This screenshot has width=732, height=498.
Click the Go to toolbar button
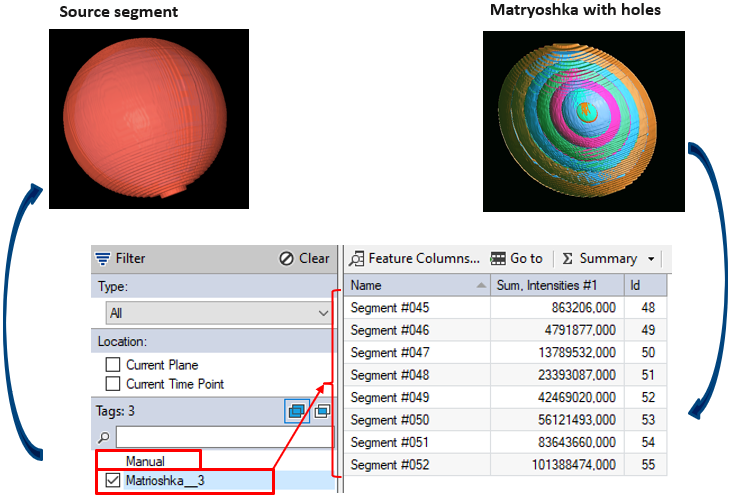point(517,258)
